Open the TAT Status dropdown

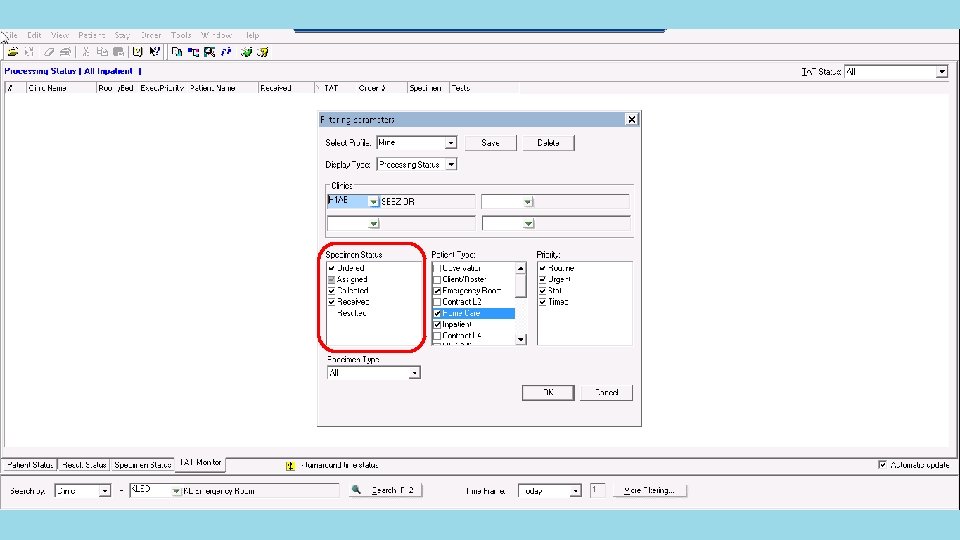pyautogui.click(x=942, y=72)
